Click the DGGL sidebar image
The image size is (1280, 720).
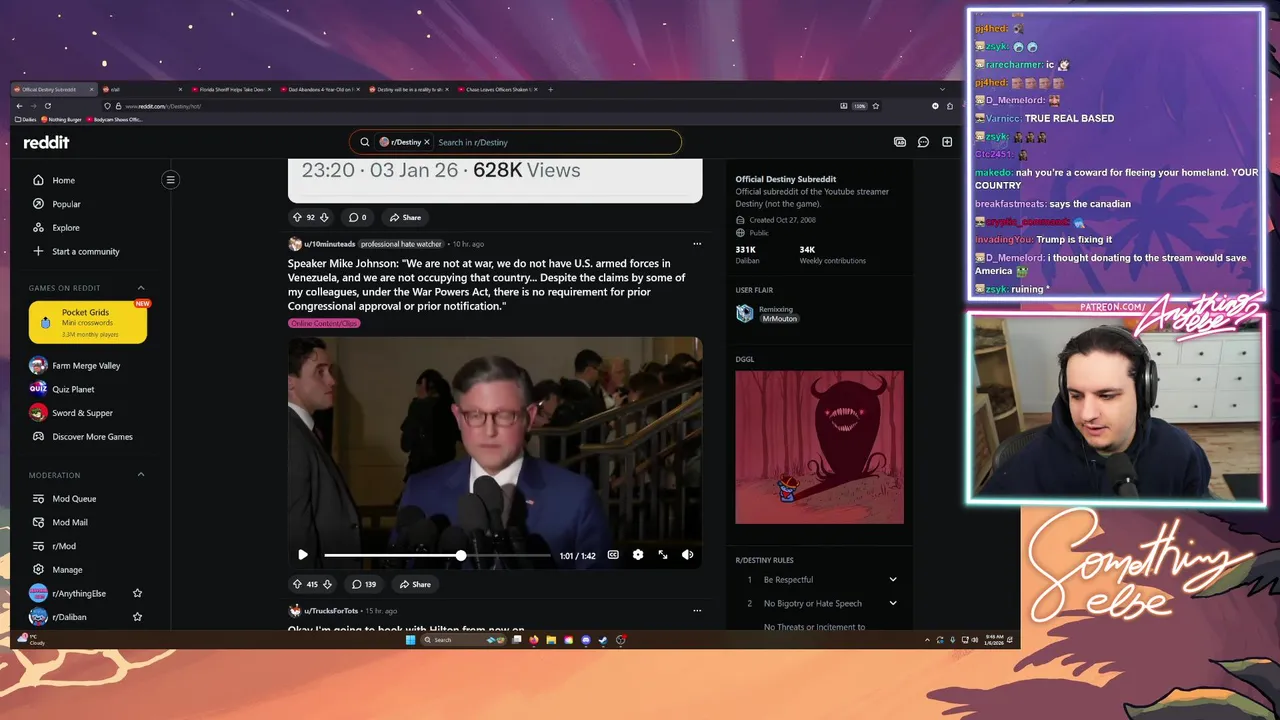(x=819, y=447)
